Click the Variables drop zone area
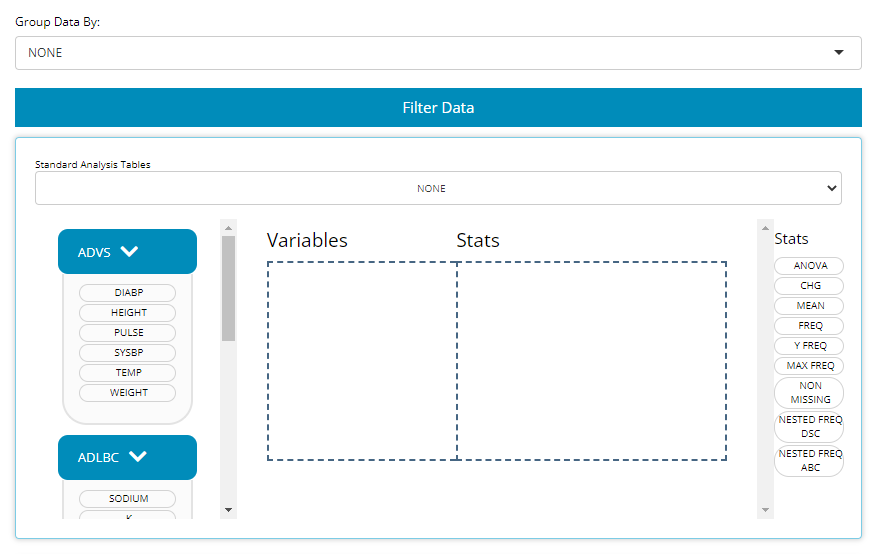Image resolution: width=879 pixels, height=554 pixels. pos(362,361)
